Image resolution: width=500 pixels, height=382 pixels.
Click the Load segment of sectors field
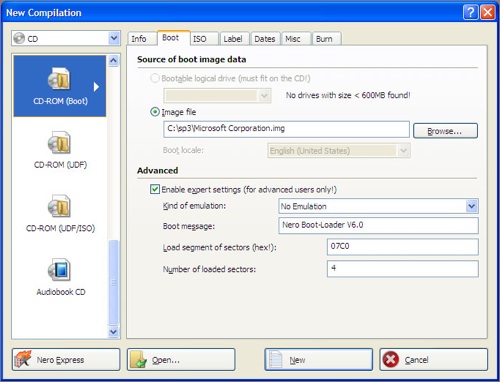coord(403,247)
